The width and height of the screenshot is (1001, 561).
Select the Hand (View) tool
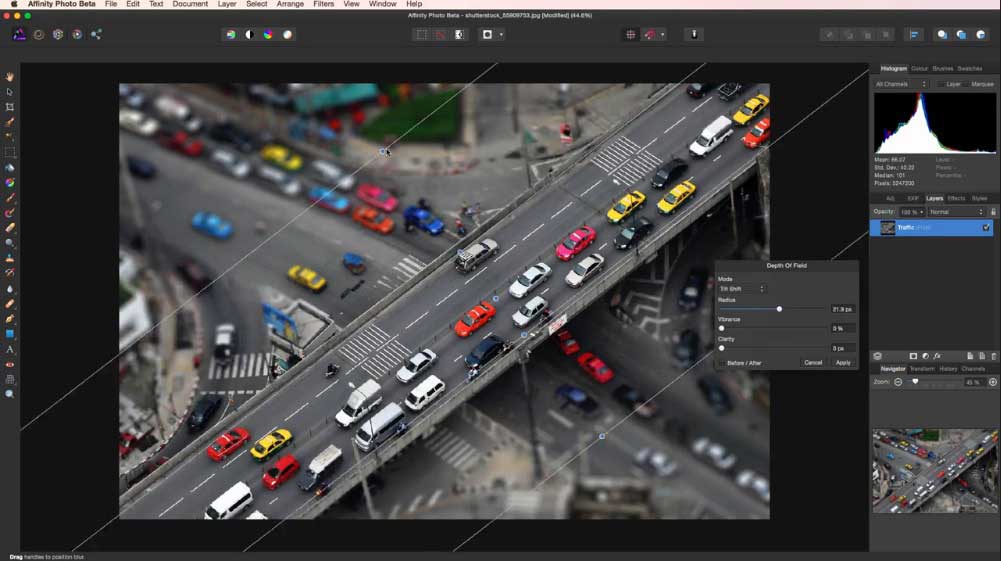(x=10, y=77)
